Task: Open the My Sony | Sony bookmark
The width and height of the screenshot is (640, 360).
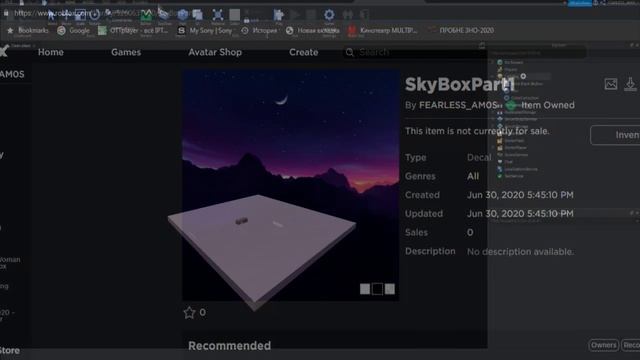Action: point(205,31)
